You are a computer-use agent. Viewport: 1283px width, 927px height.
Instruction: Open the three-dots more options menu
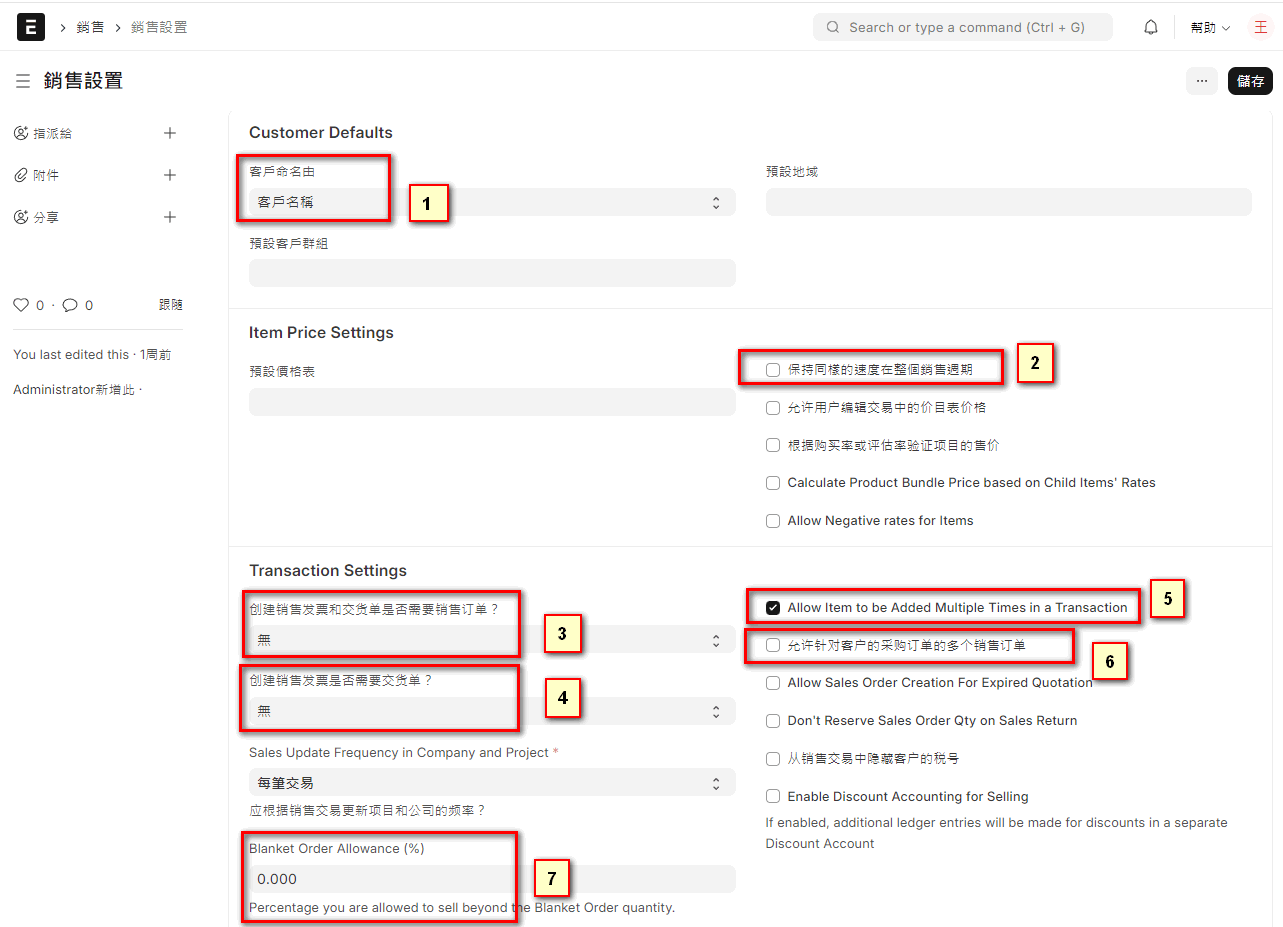point(1202,81)
